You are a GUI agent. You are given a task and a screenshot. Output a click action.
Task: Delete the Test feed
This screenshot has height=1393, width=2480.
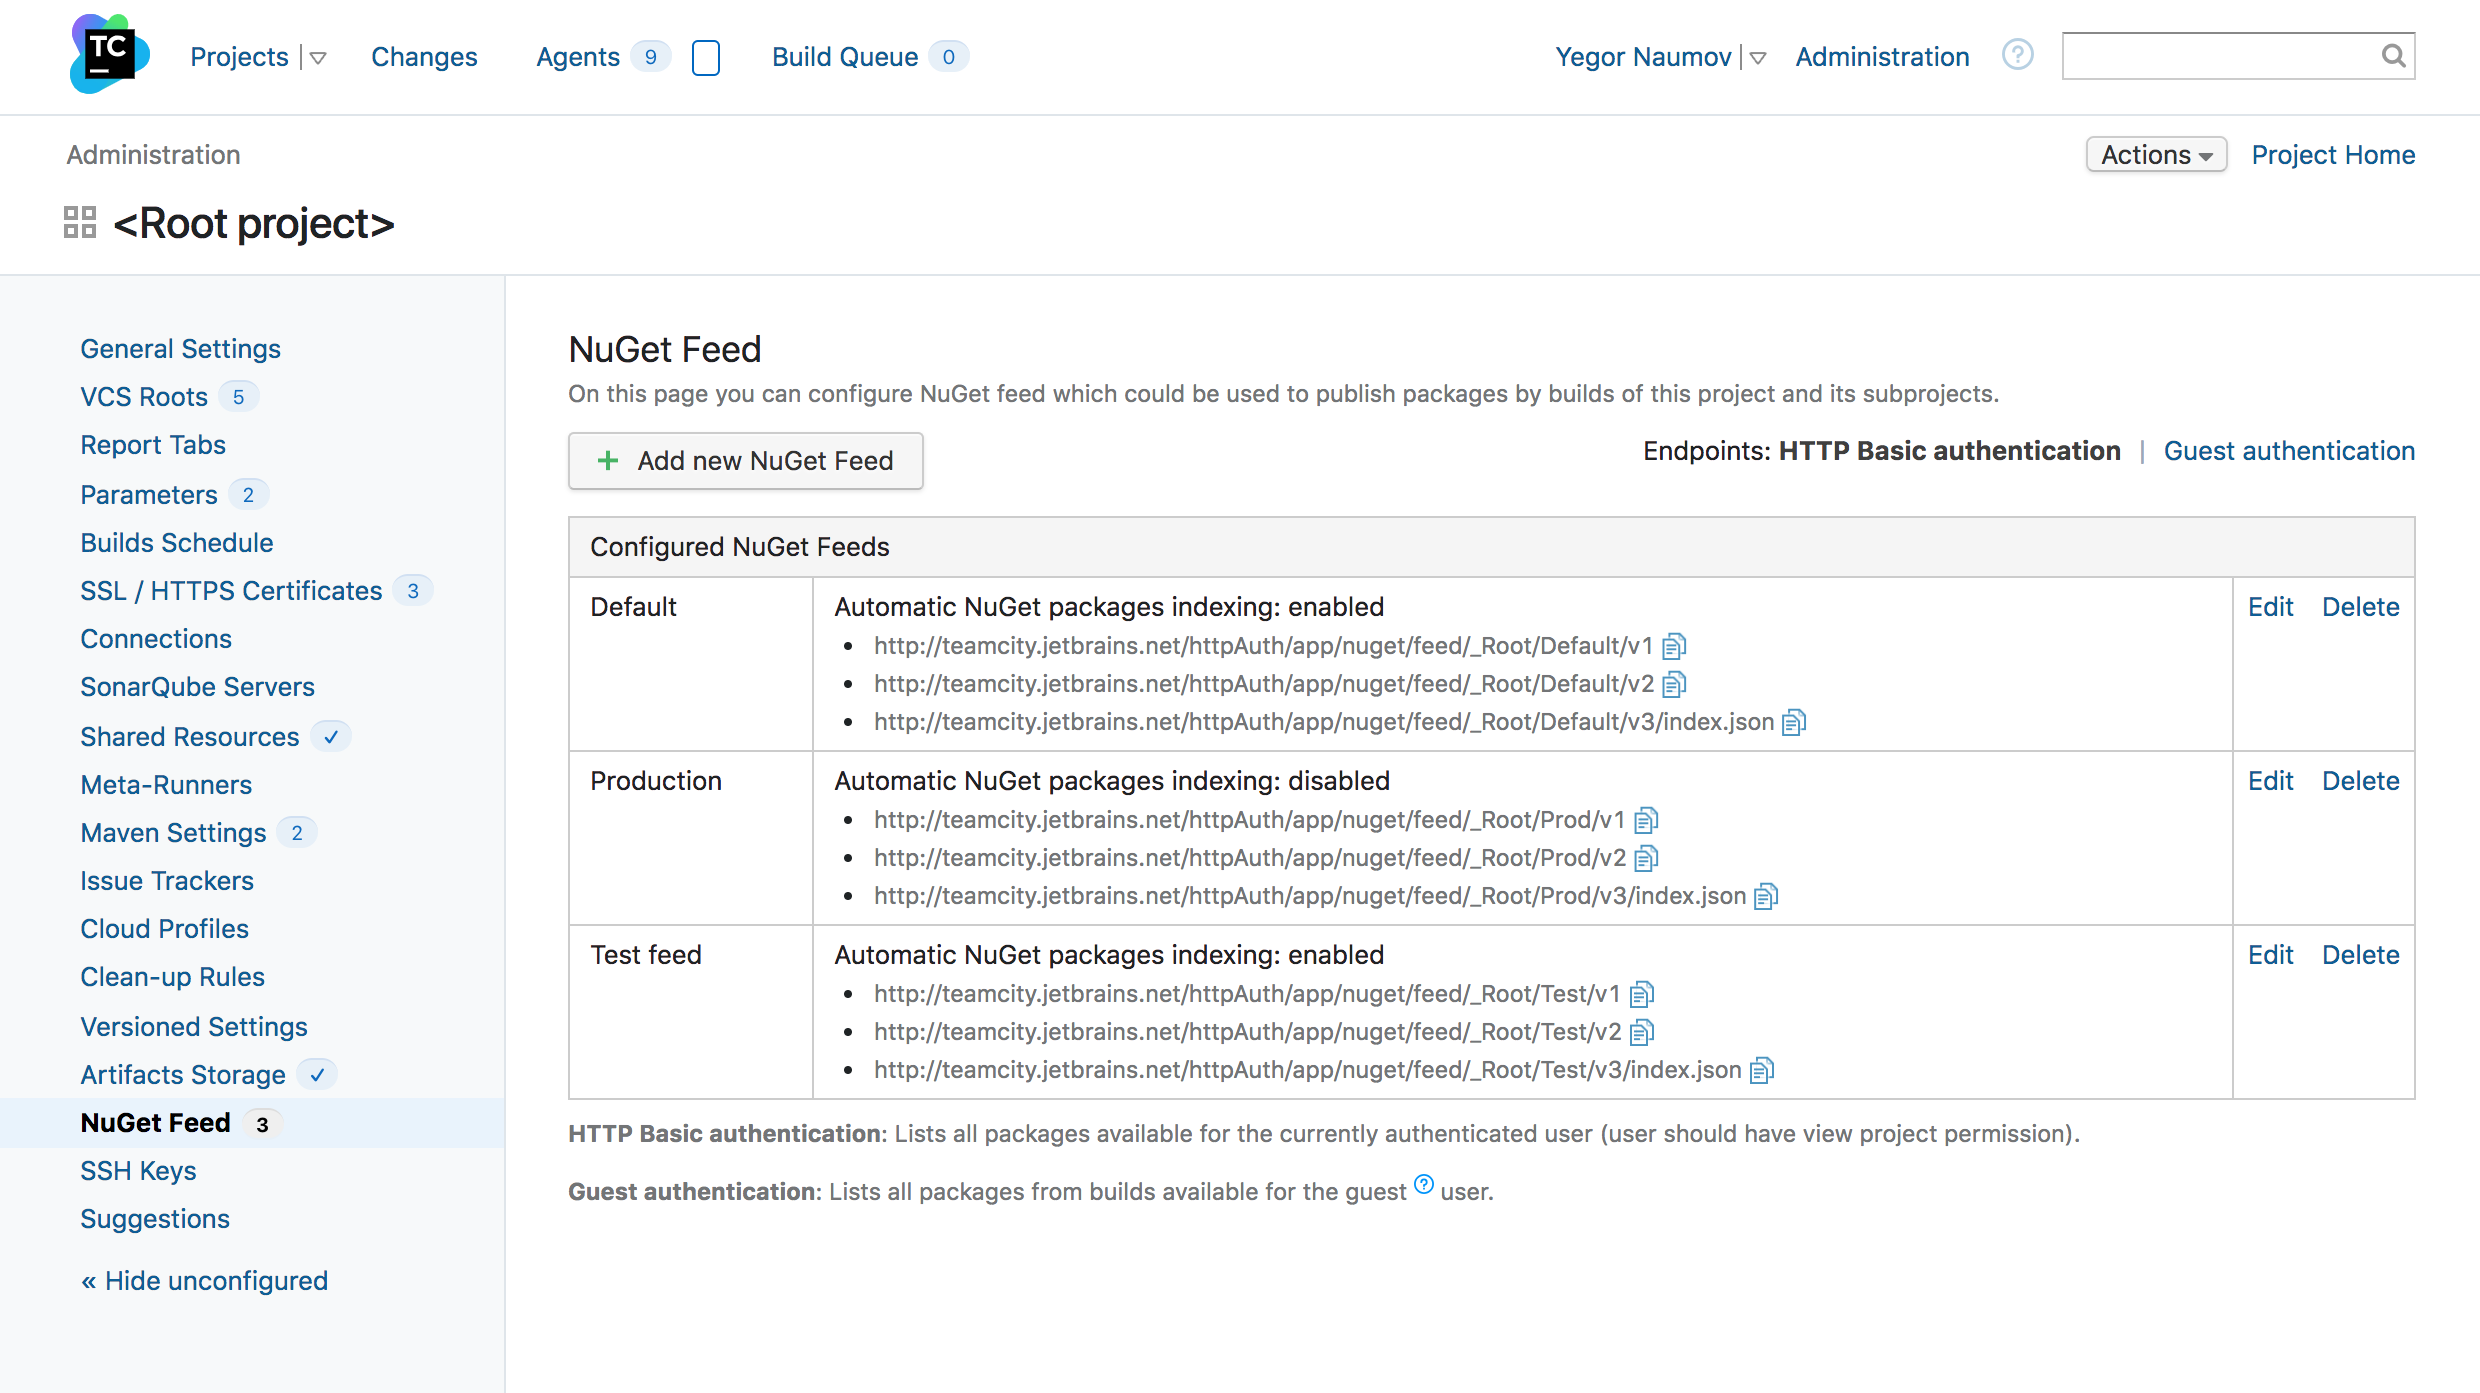click(x=2360, y=955)
